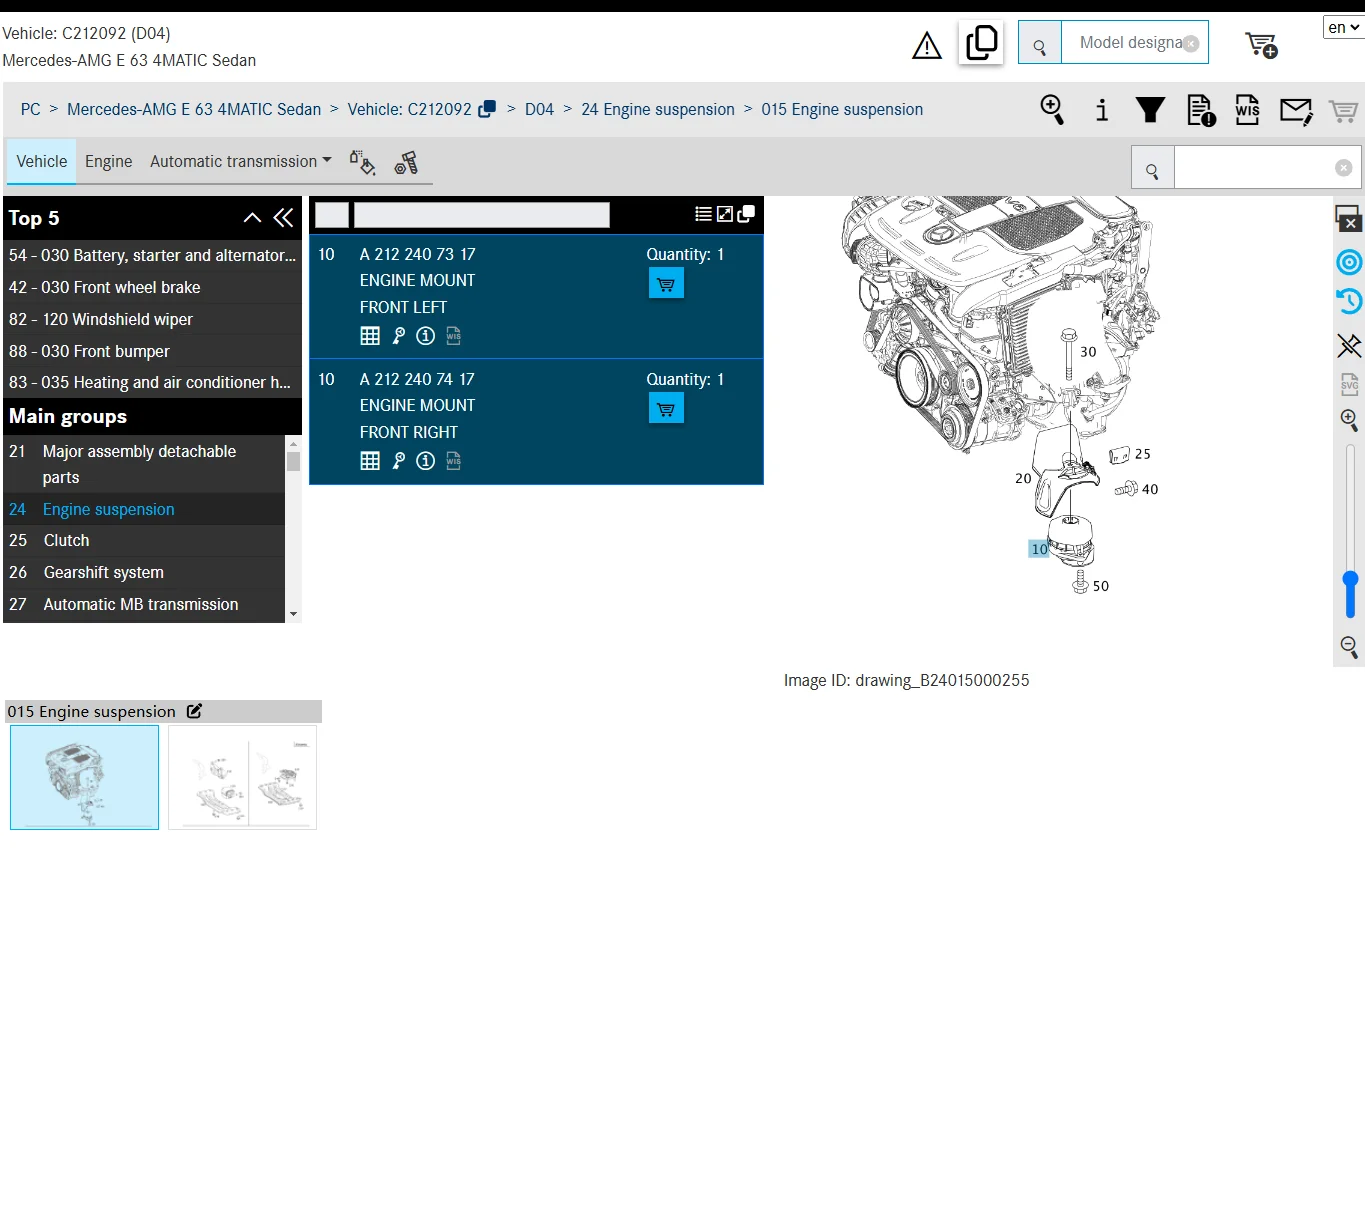Image resolution: width=1365 pixels, height=1218 pixels.
Task: Click 015 Engine suspension breadcrumb
Action: coord(842,110)
